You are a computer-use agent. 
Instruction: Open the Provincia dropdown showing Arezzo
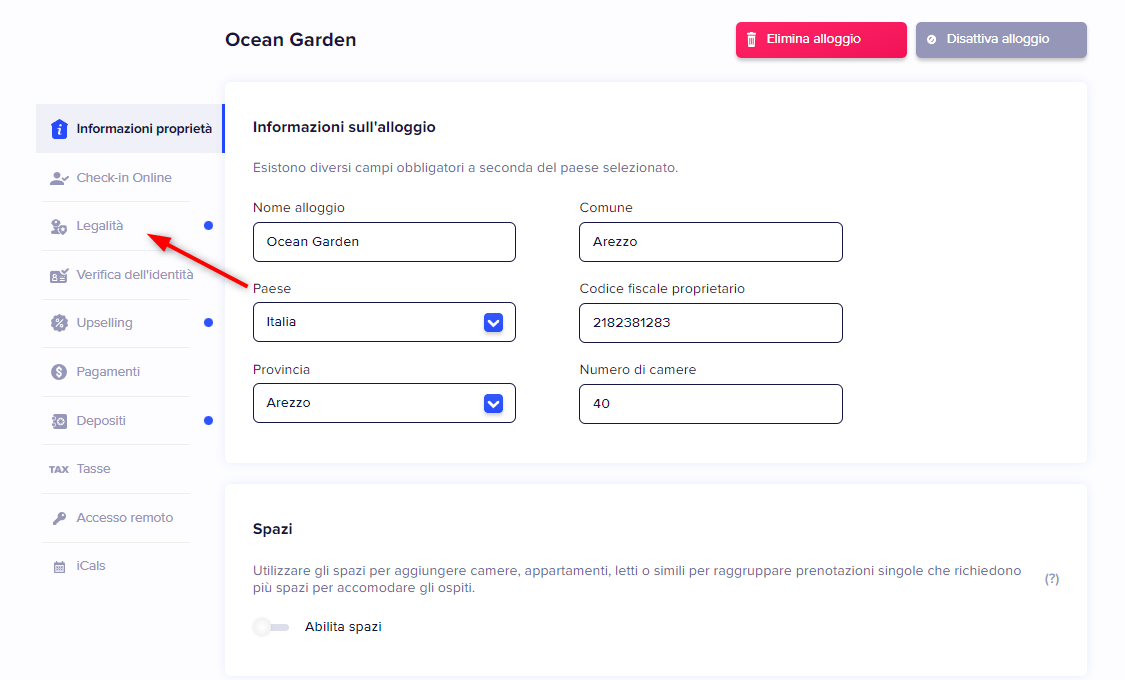[x=384, y=403]
